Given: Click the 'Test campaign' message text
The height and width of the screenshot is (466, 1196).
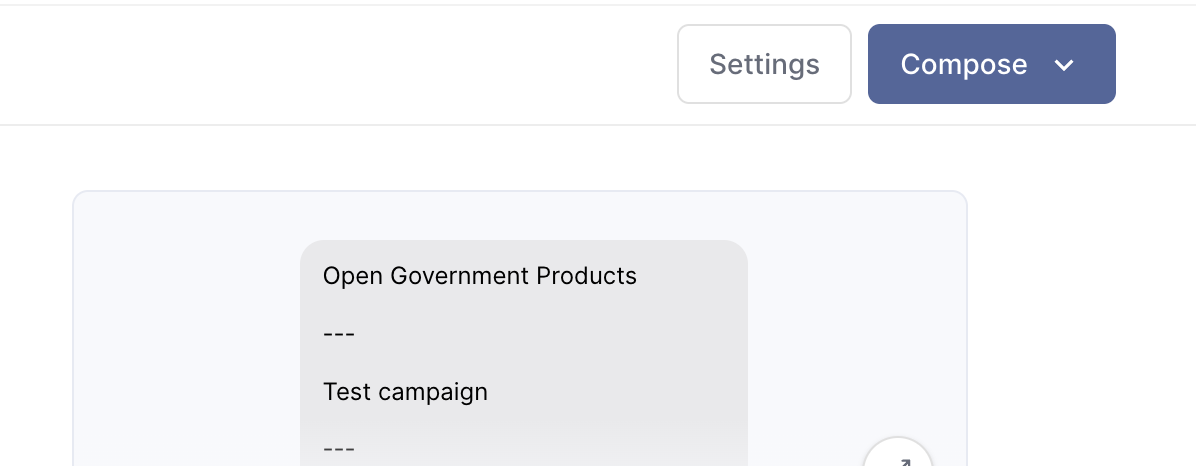Looking at the screenshot, I should [405, 391].
